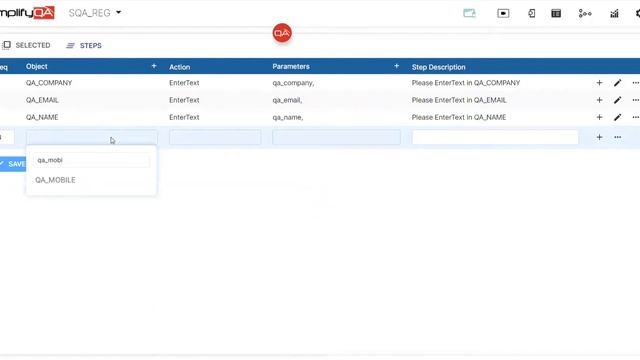This screenshot has height=360, width=640.
Task: Edit the QA_EMAIL step with pencil icon
Action: (x=618, y=100)
